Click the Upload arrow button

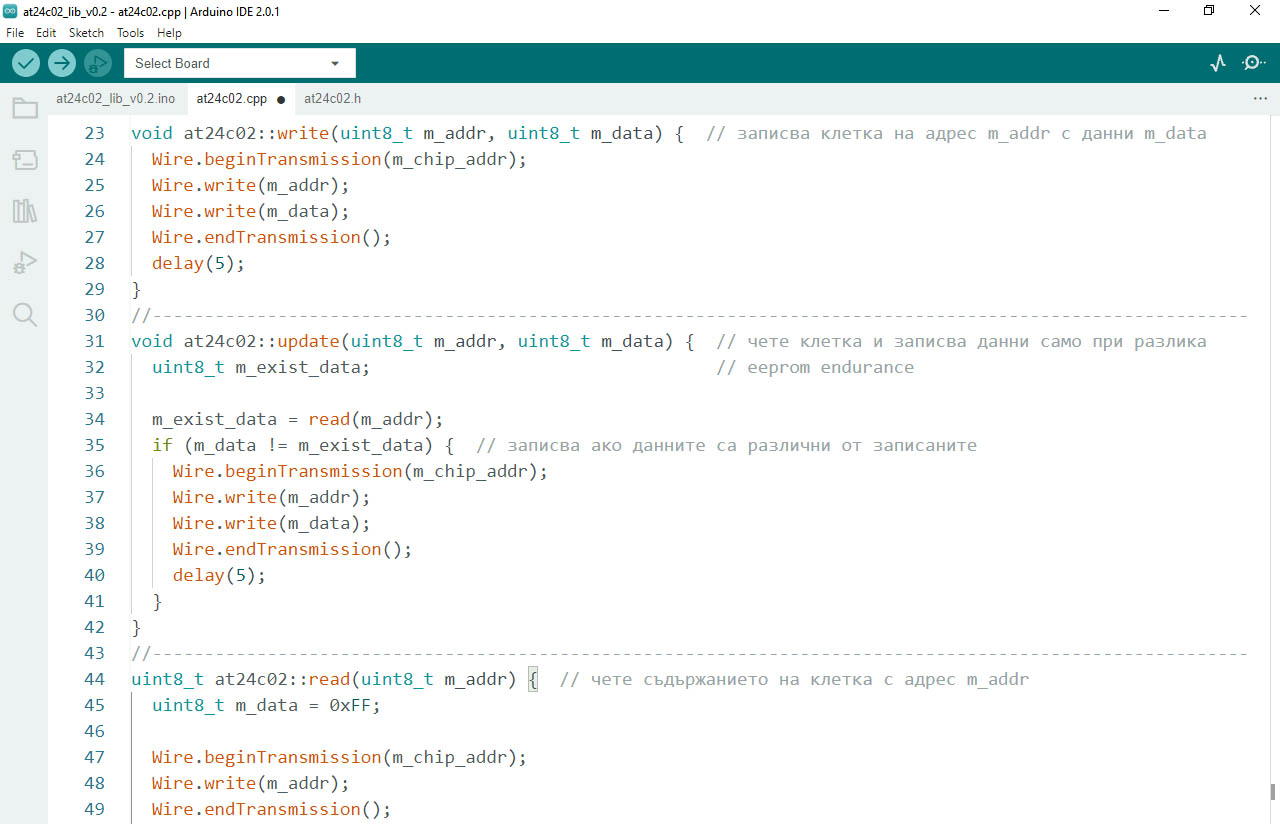coord(62,63)
